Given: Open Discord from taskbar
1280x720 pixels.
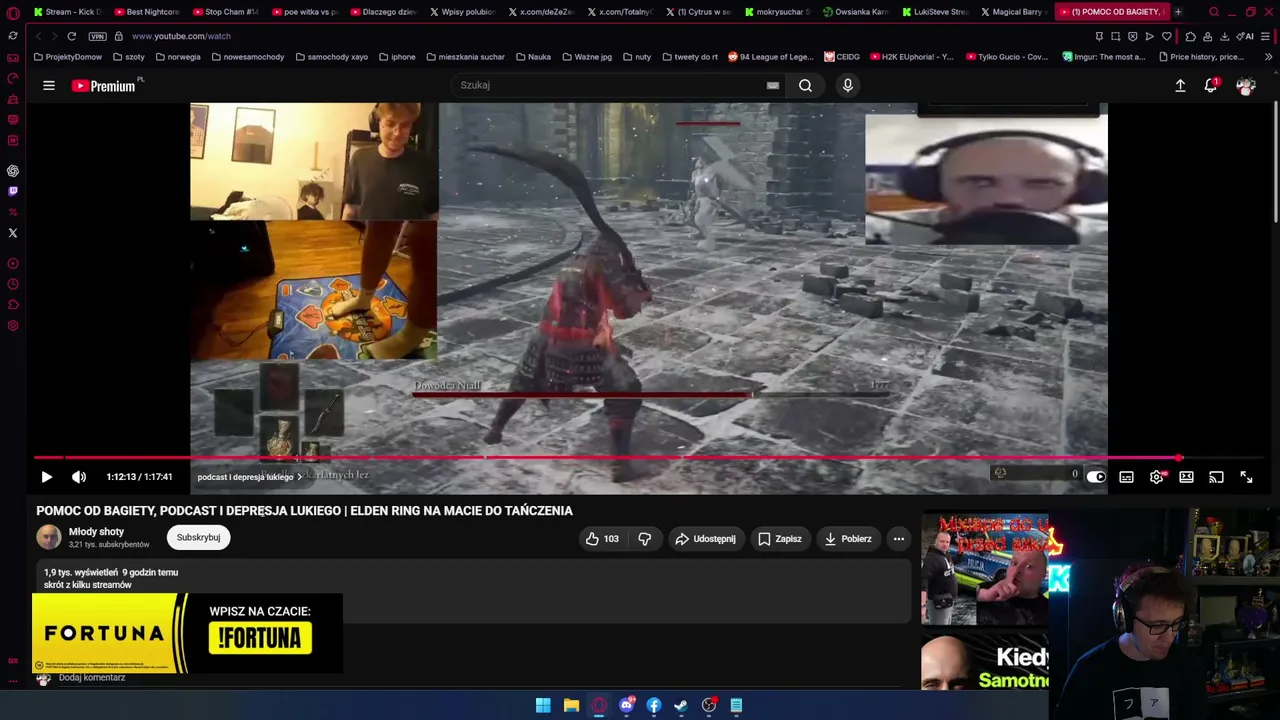Looking at the screenshot, I should point(626,705).
